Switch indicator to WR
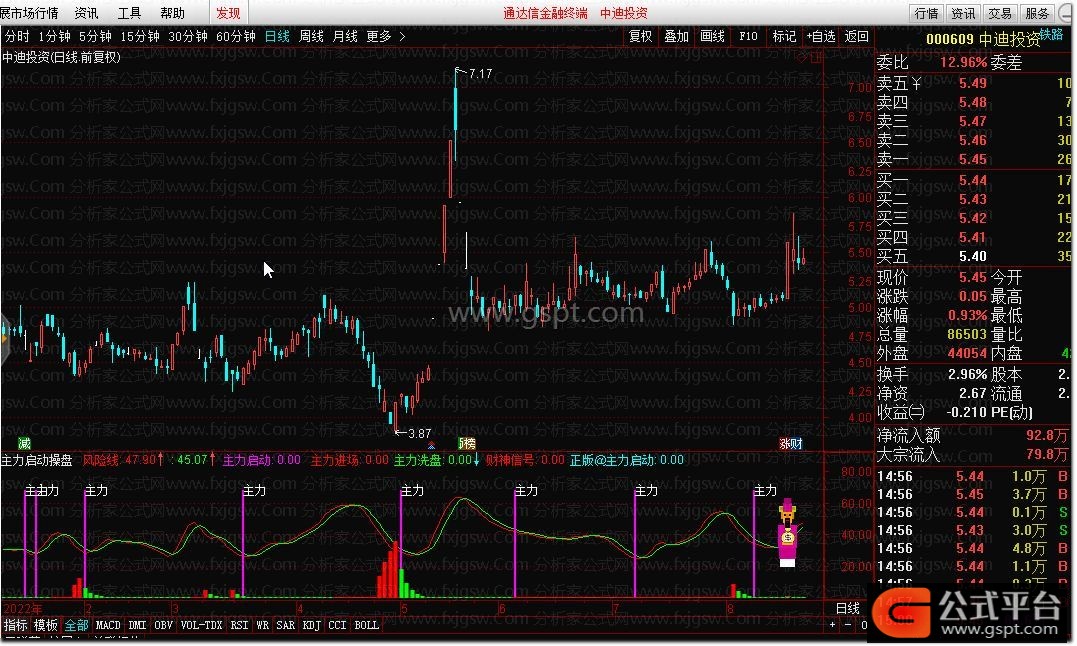This screenshot has height=646, width=1077. (x=262, y=625)
